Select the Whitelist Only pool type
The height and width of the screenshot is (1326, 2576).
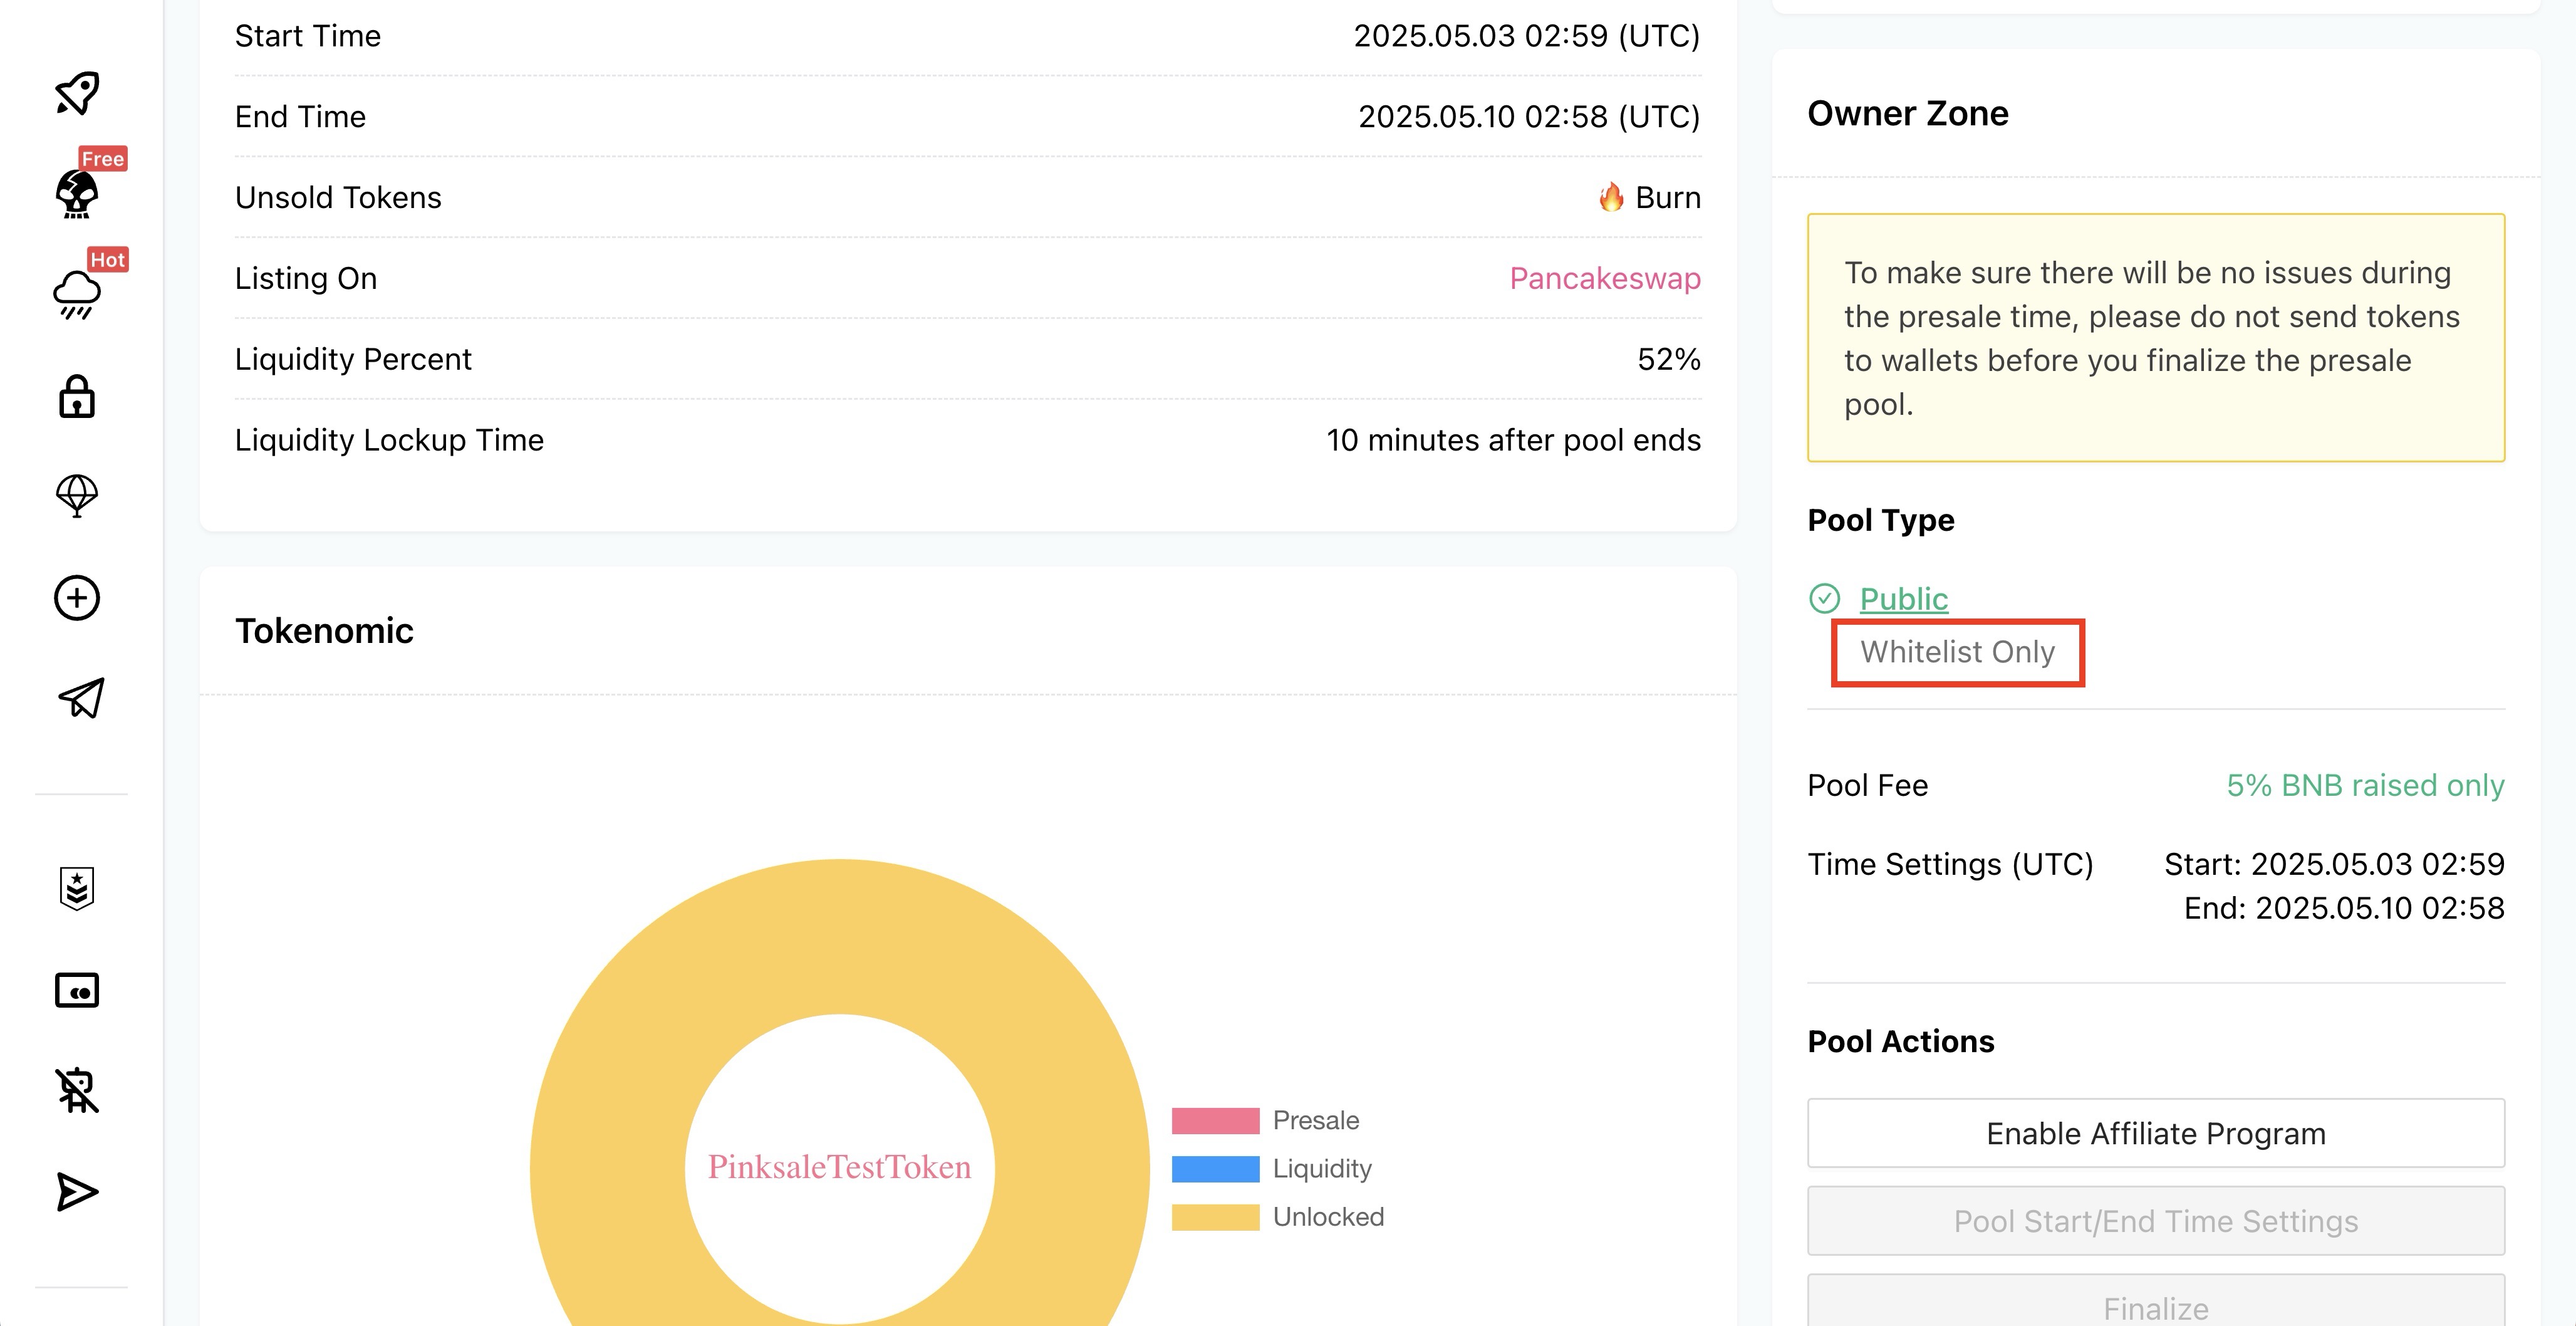pyautogui.click(x=1957, y=652)
